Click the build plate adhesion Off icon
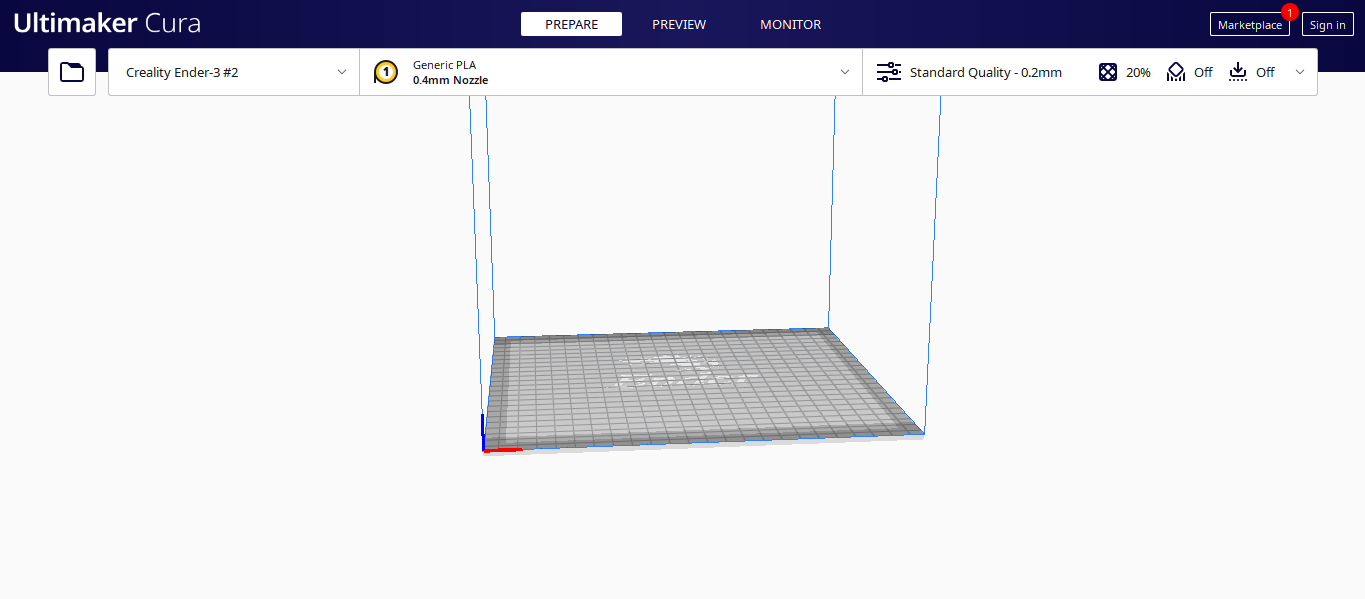1365x599 pixels. point(1238,72)
